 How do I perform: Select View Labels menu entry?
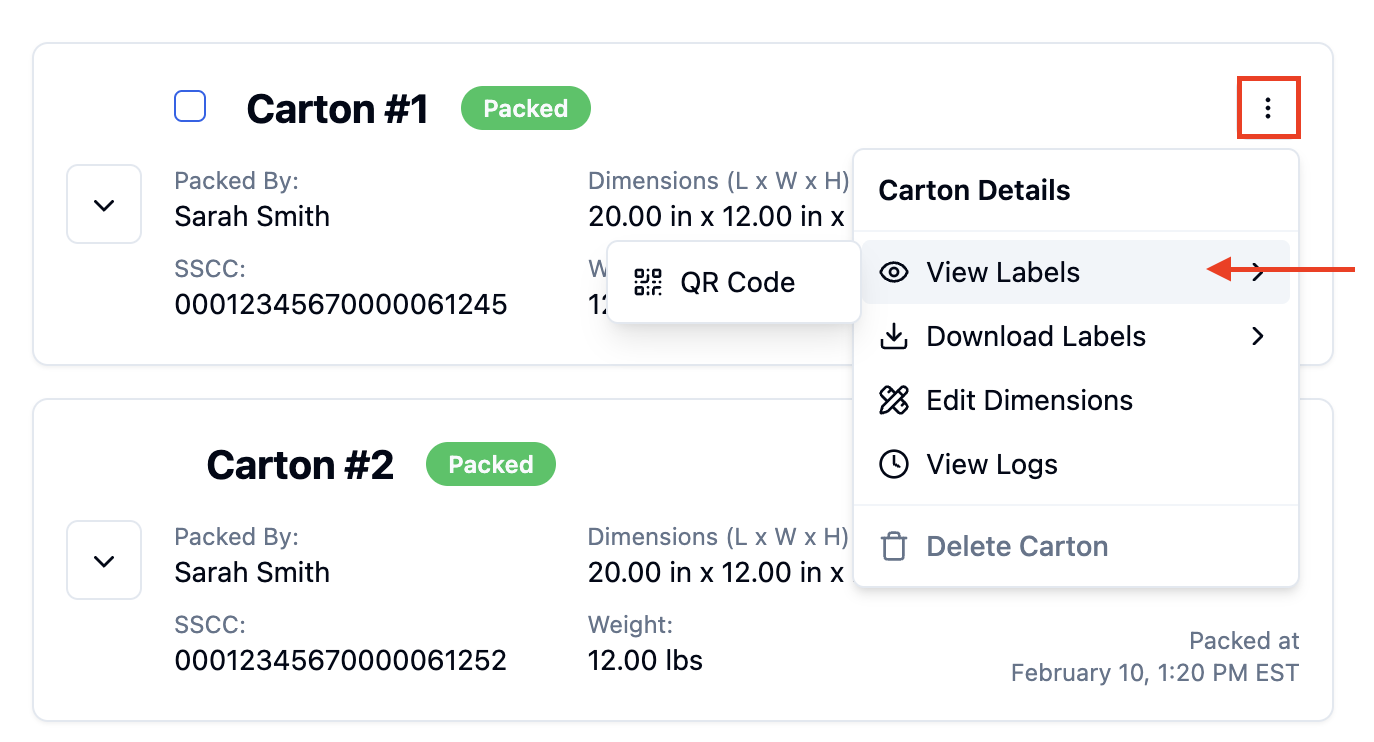[x=1076, y=272]
